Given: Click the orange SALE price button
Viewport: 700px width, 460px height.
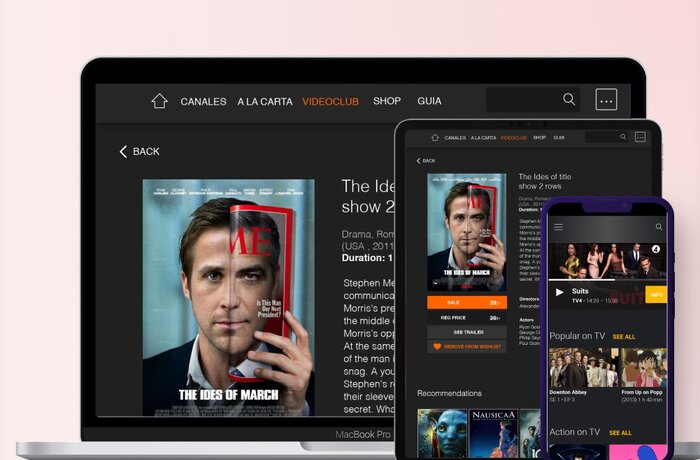Looking at the screenshot, I should click(466, 302).
